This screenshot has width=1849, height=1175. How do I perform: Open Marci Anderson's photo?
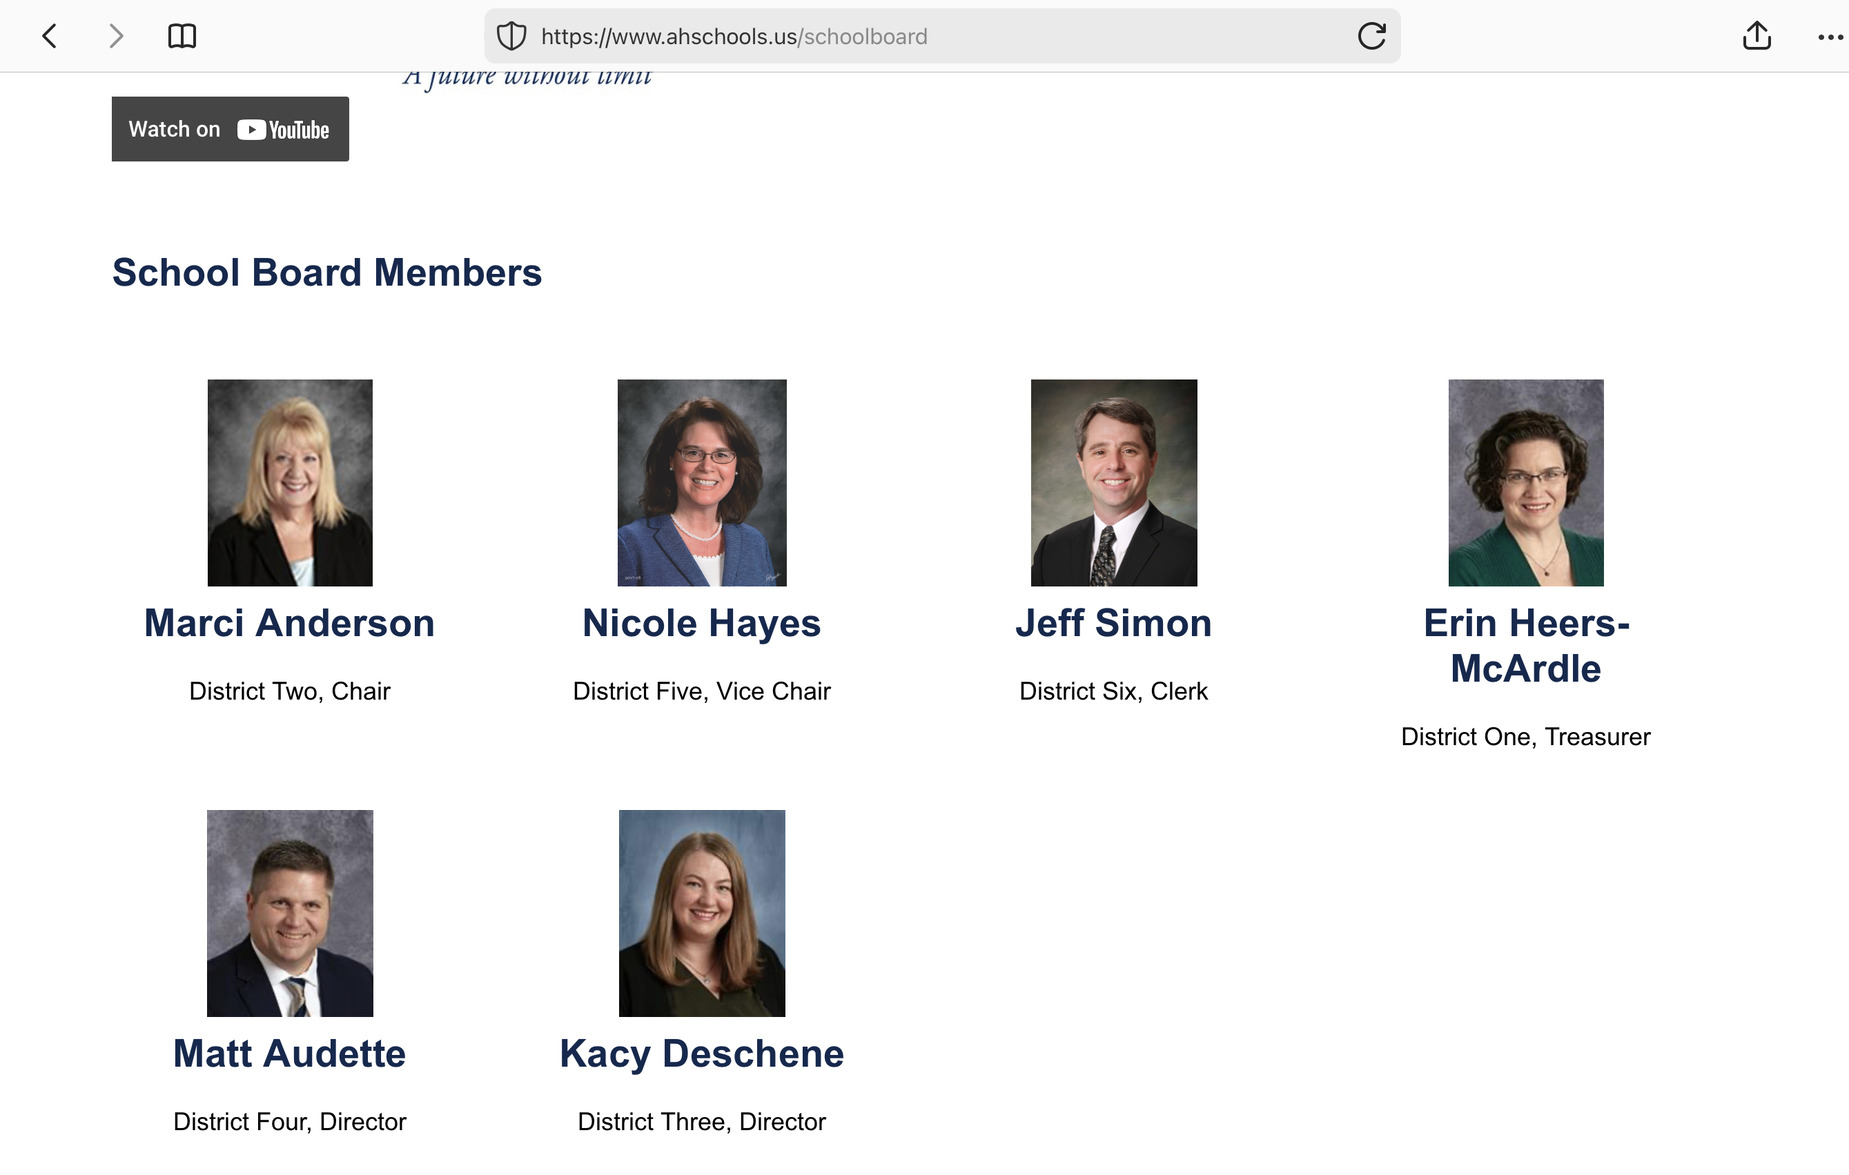(290, 482)
